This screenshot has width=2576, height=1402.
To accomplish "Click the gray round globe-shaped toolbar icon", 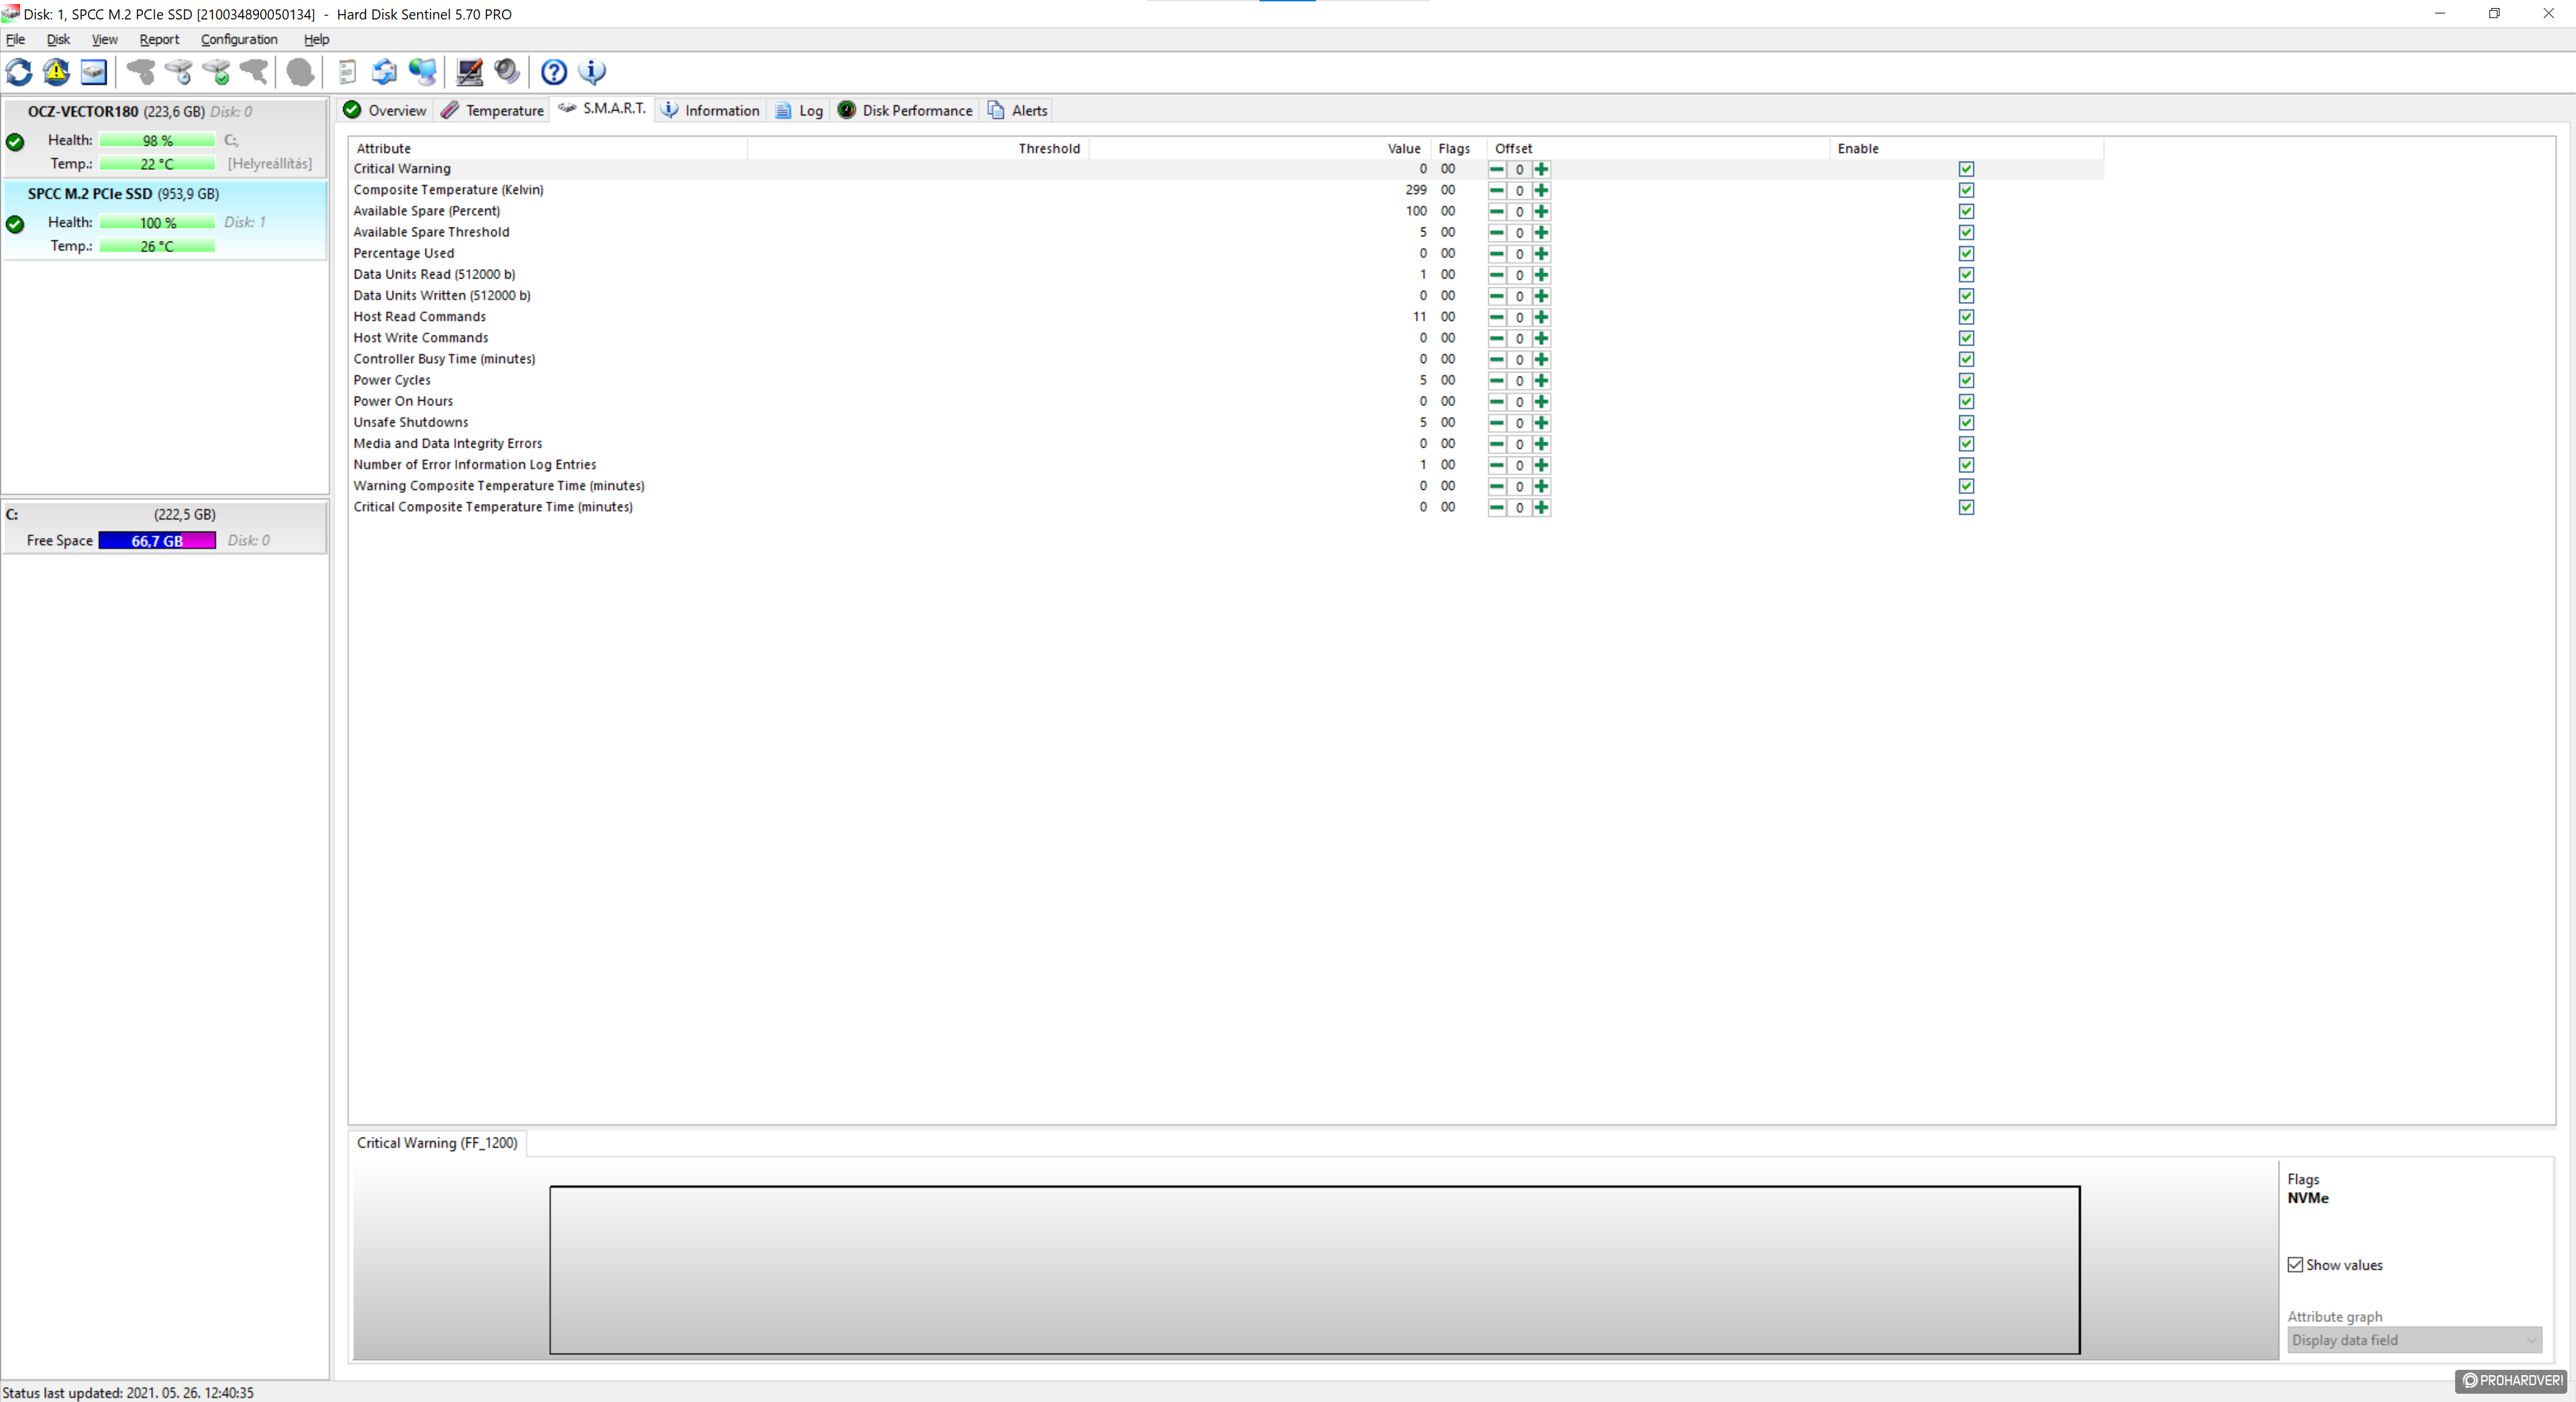I will (x=300, y=72).
